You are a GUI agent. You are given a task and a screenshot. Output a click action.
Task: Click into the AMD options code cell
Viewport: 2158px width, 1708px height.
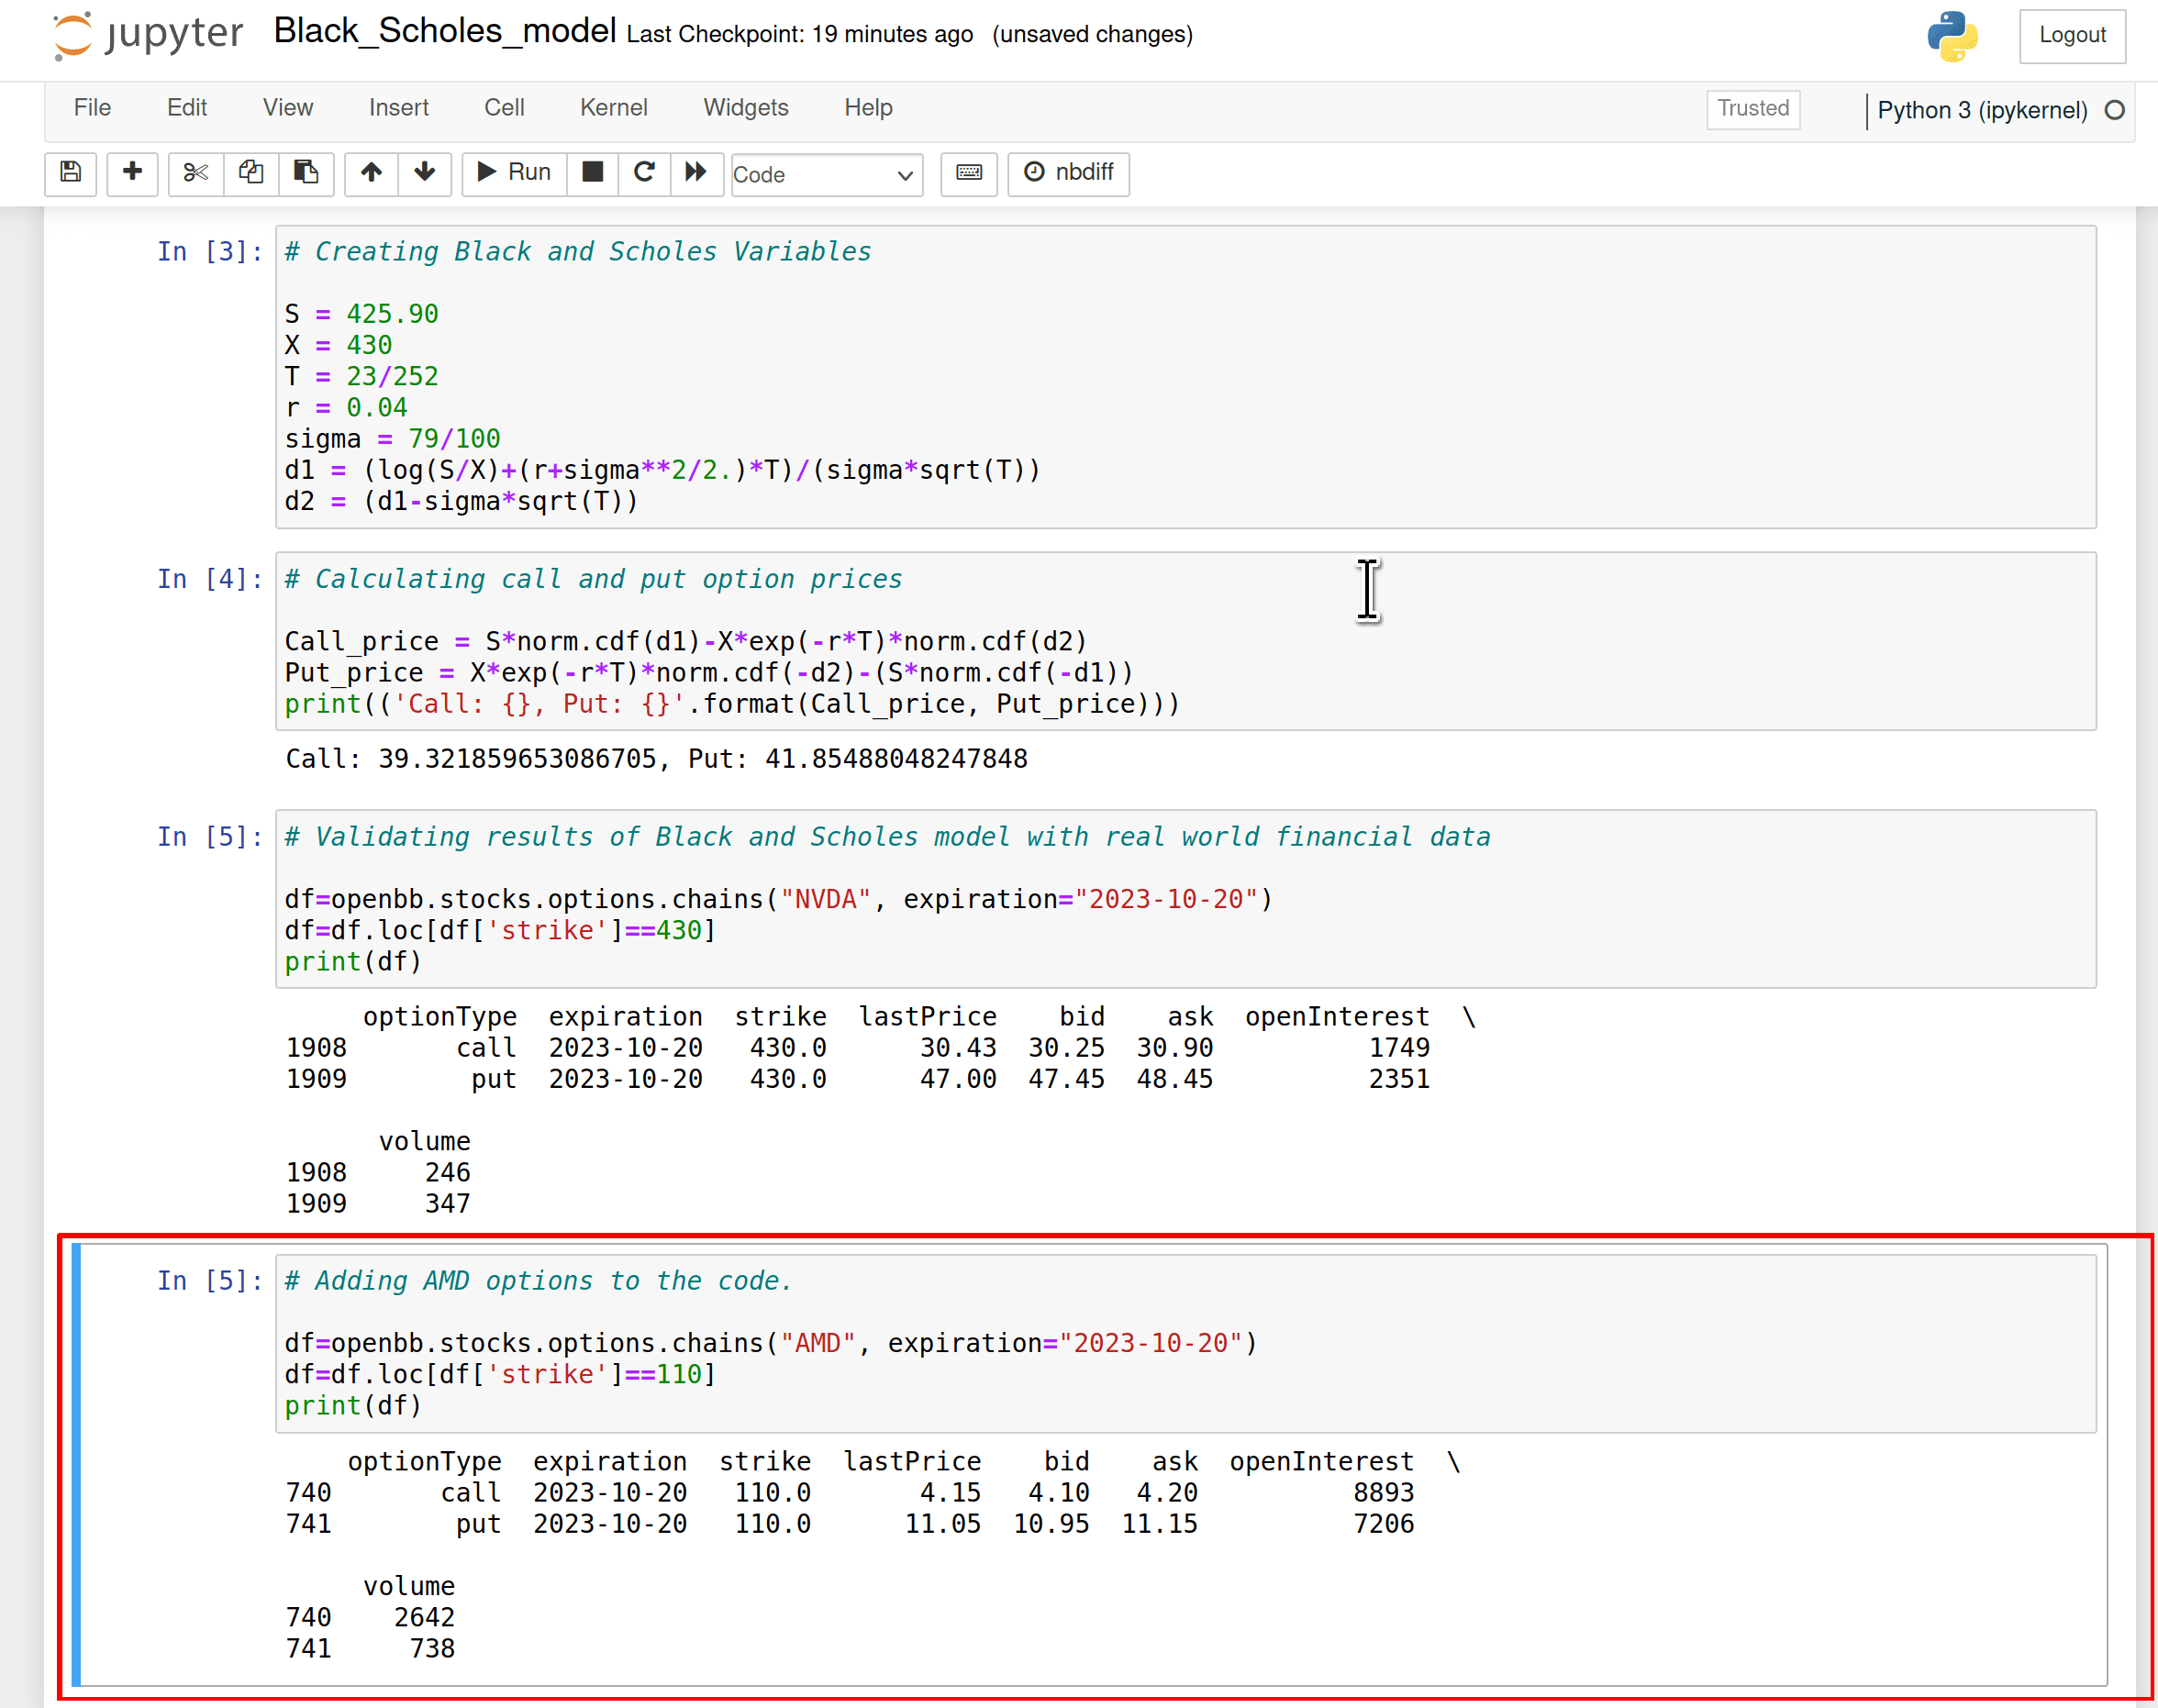(1186, 1343)
